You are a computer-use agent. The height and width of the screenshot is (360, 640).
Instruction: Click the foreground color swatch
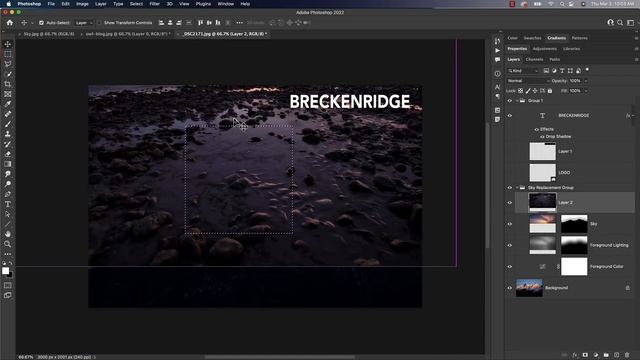5,271
